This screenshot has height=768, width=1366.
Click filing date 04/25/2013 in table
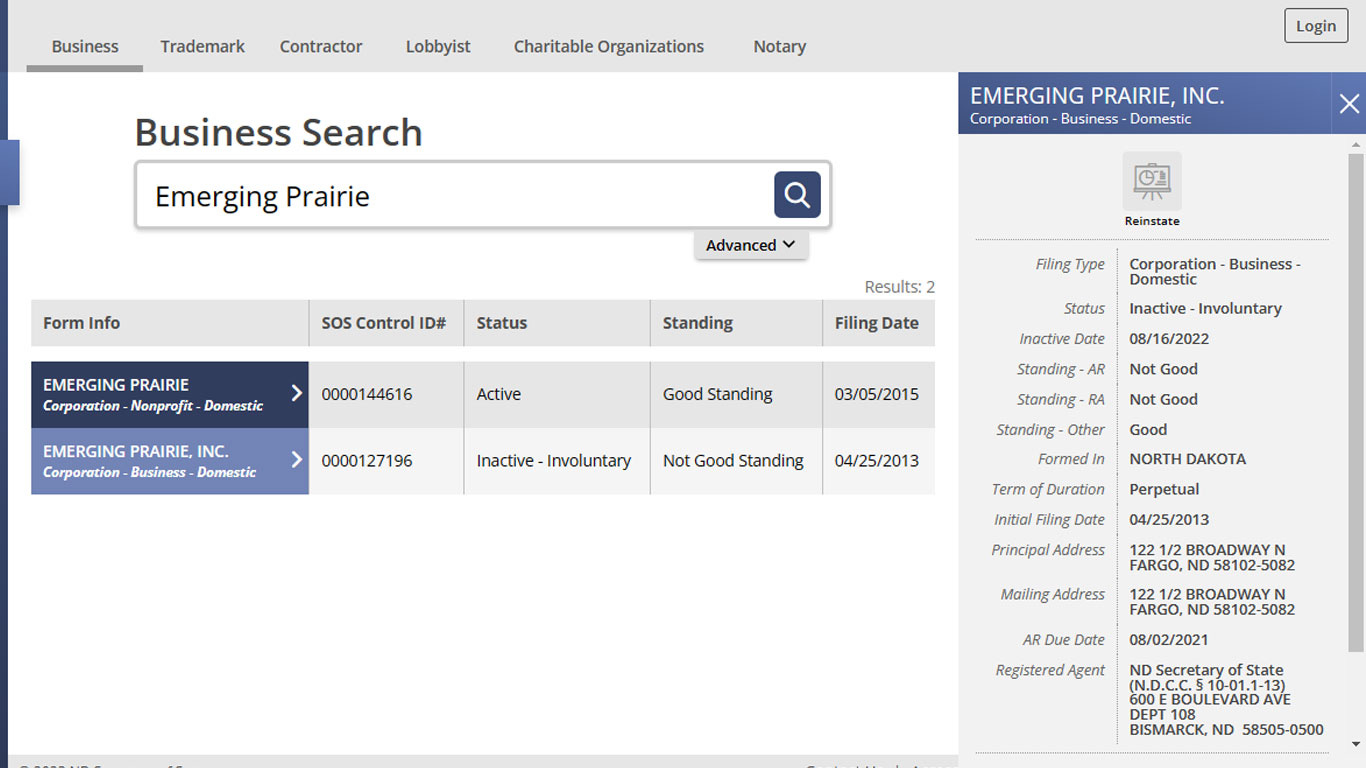point(877,461)
